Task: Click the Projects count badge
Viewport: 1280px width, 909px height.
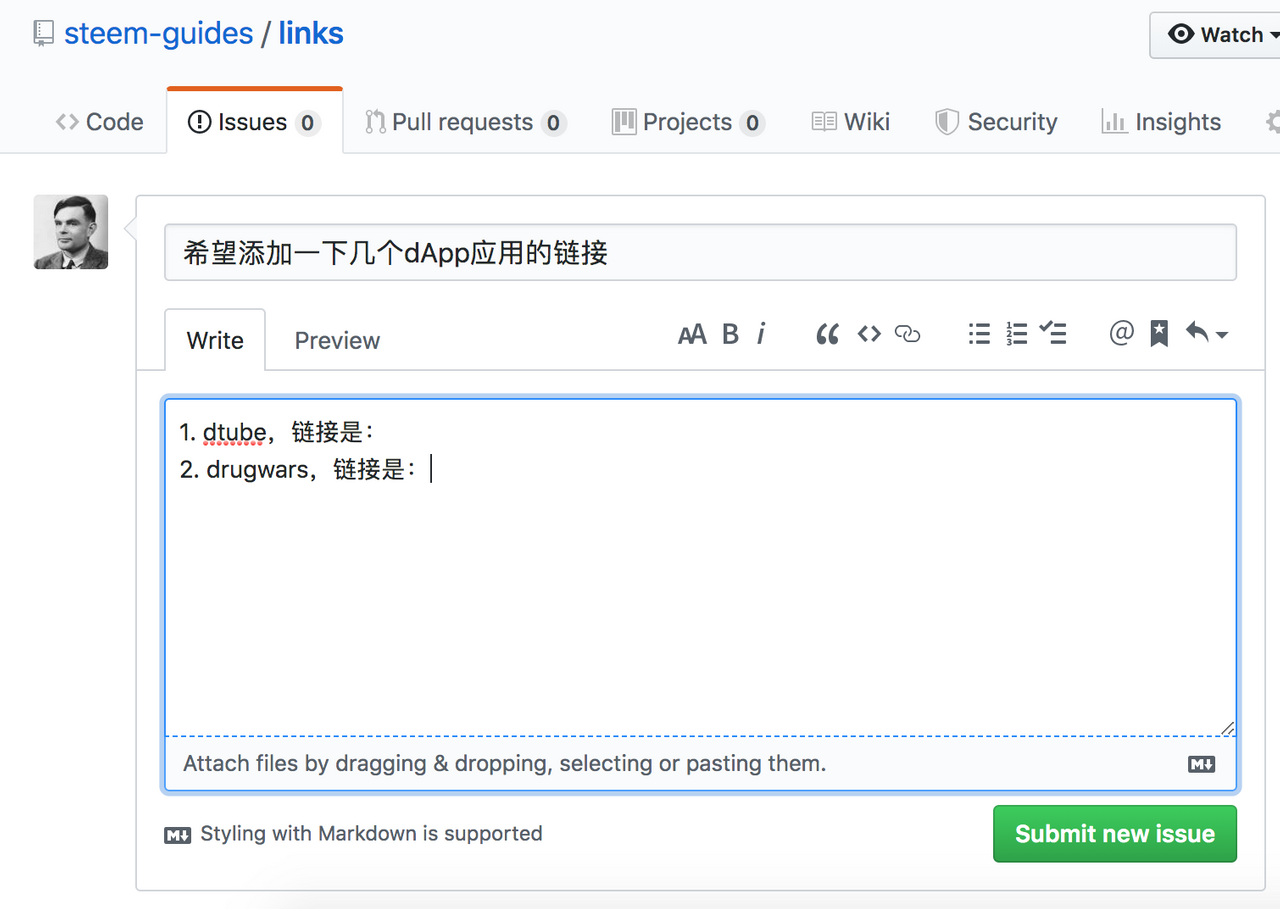Action: [752, 123]
